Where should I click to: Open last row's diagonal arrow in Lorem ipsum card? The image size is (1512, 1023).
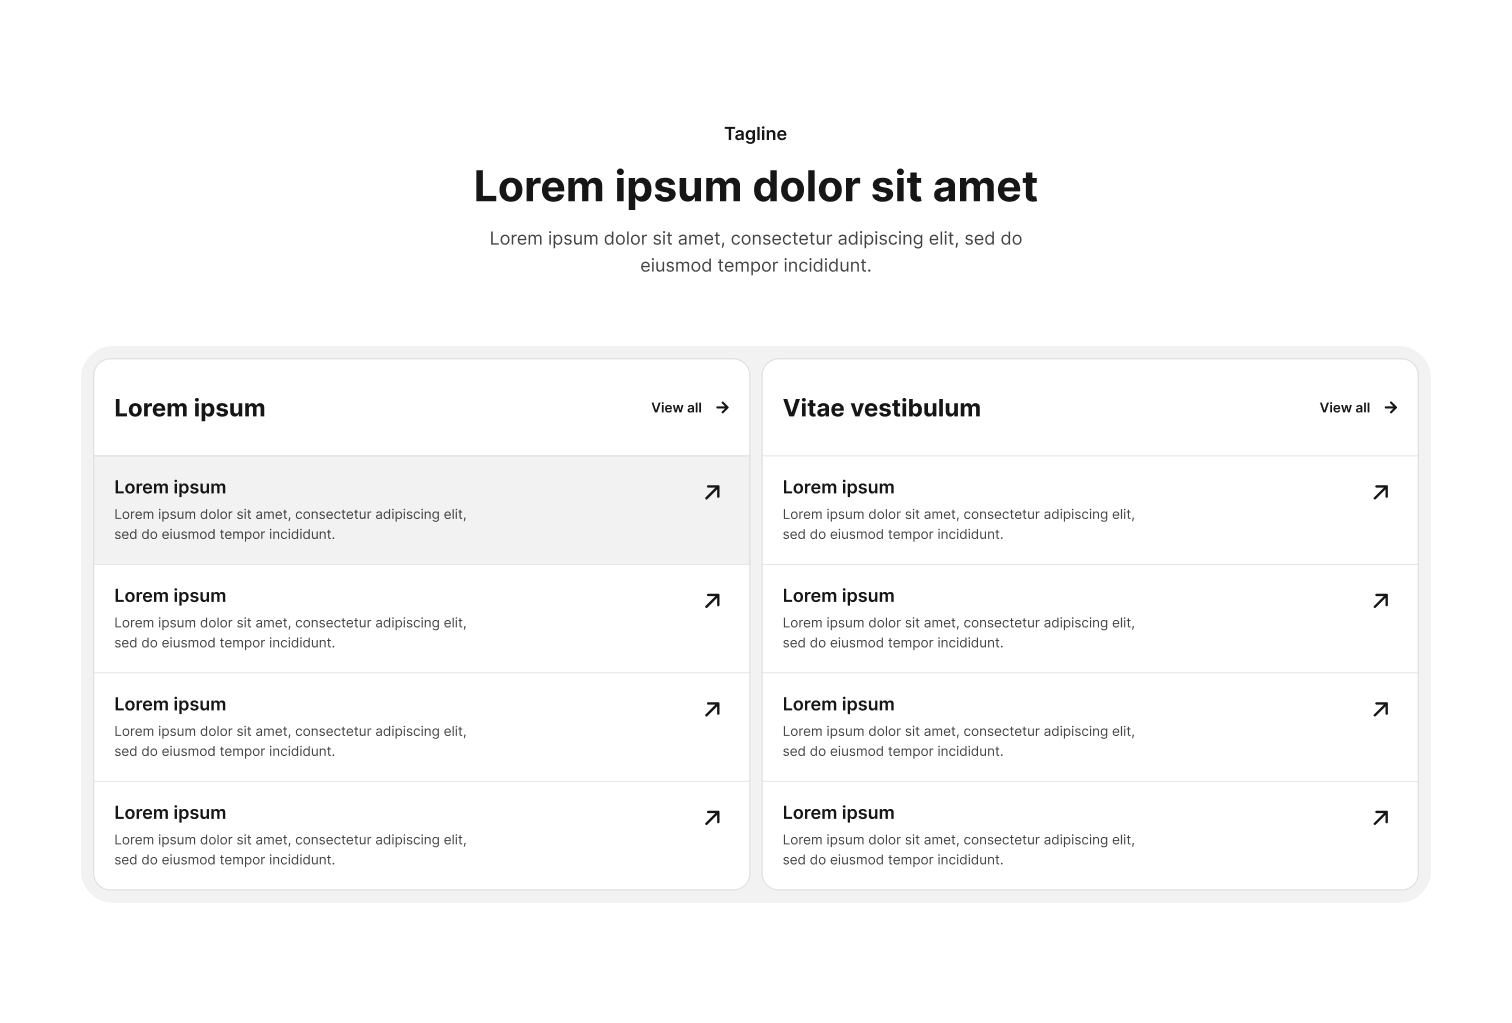click(x=712, y=818)
